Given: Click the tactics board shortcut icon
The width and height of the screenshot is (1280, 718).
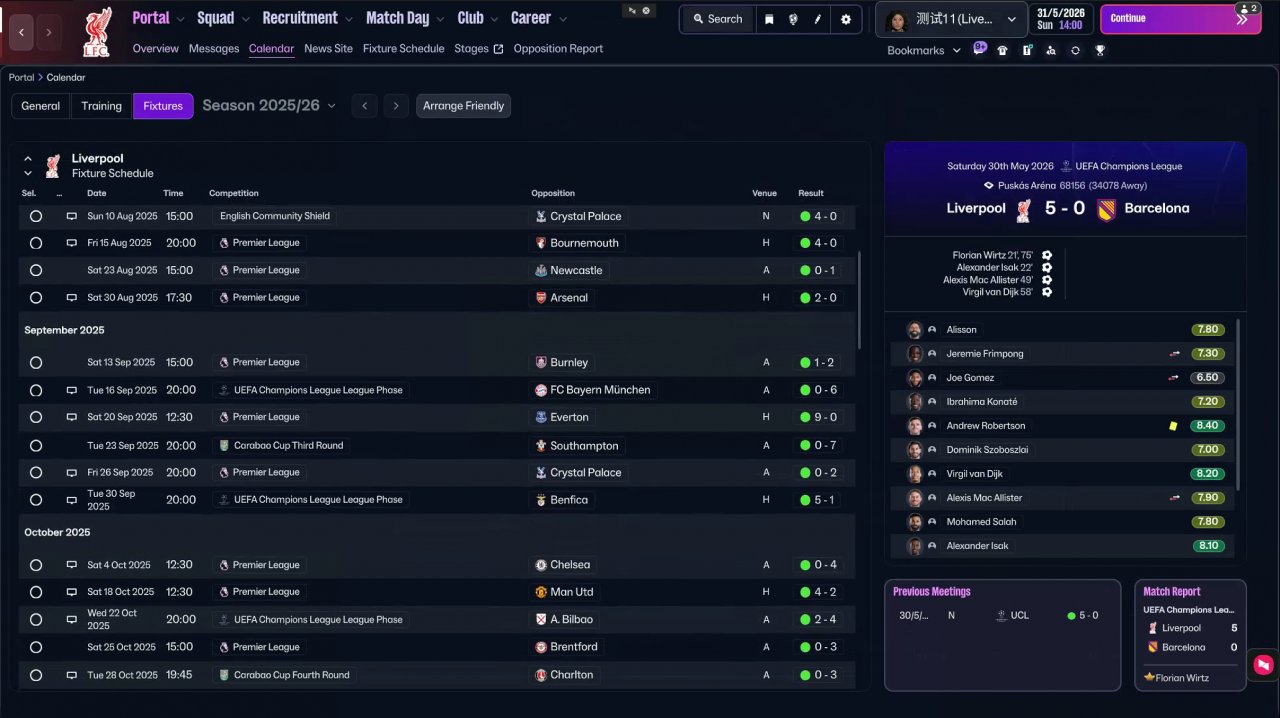Looking at the screenshot, I should coord(1027,50).
